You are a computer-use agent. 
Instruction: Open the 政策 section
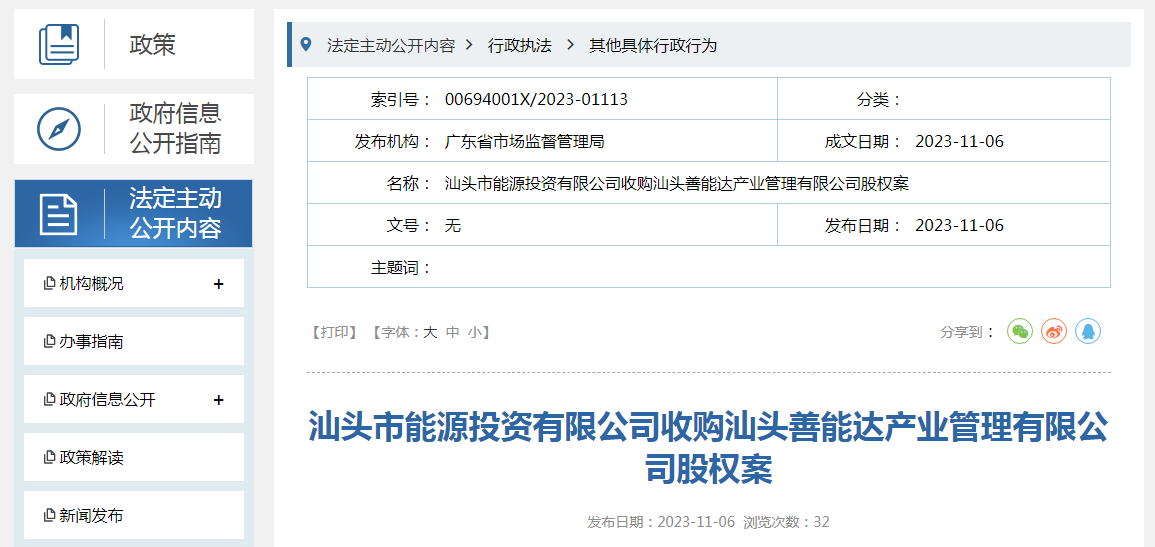(134, 44)
